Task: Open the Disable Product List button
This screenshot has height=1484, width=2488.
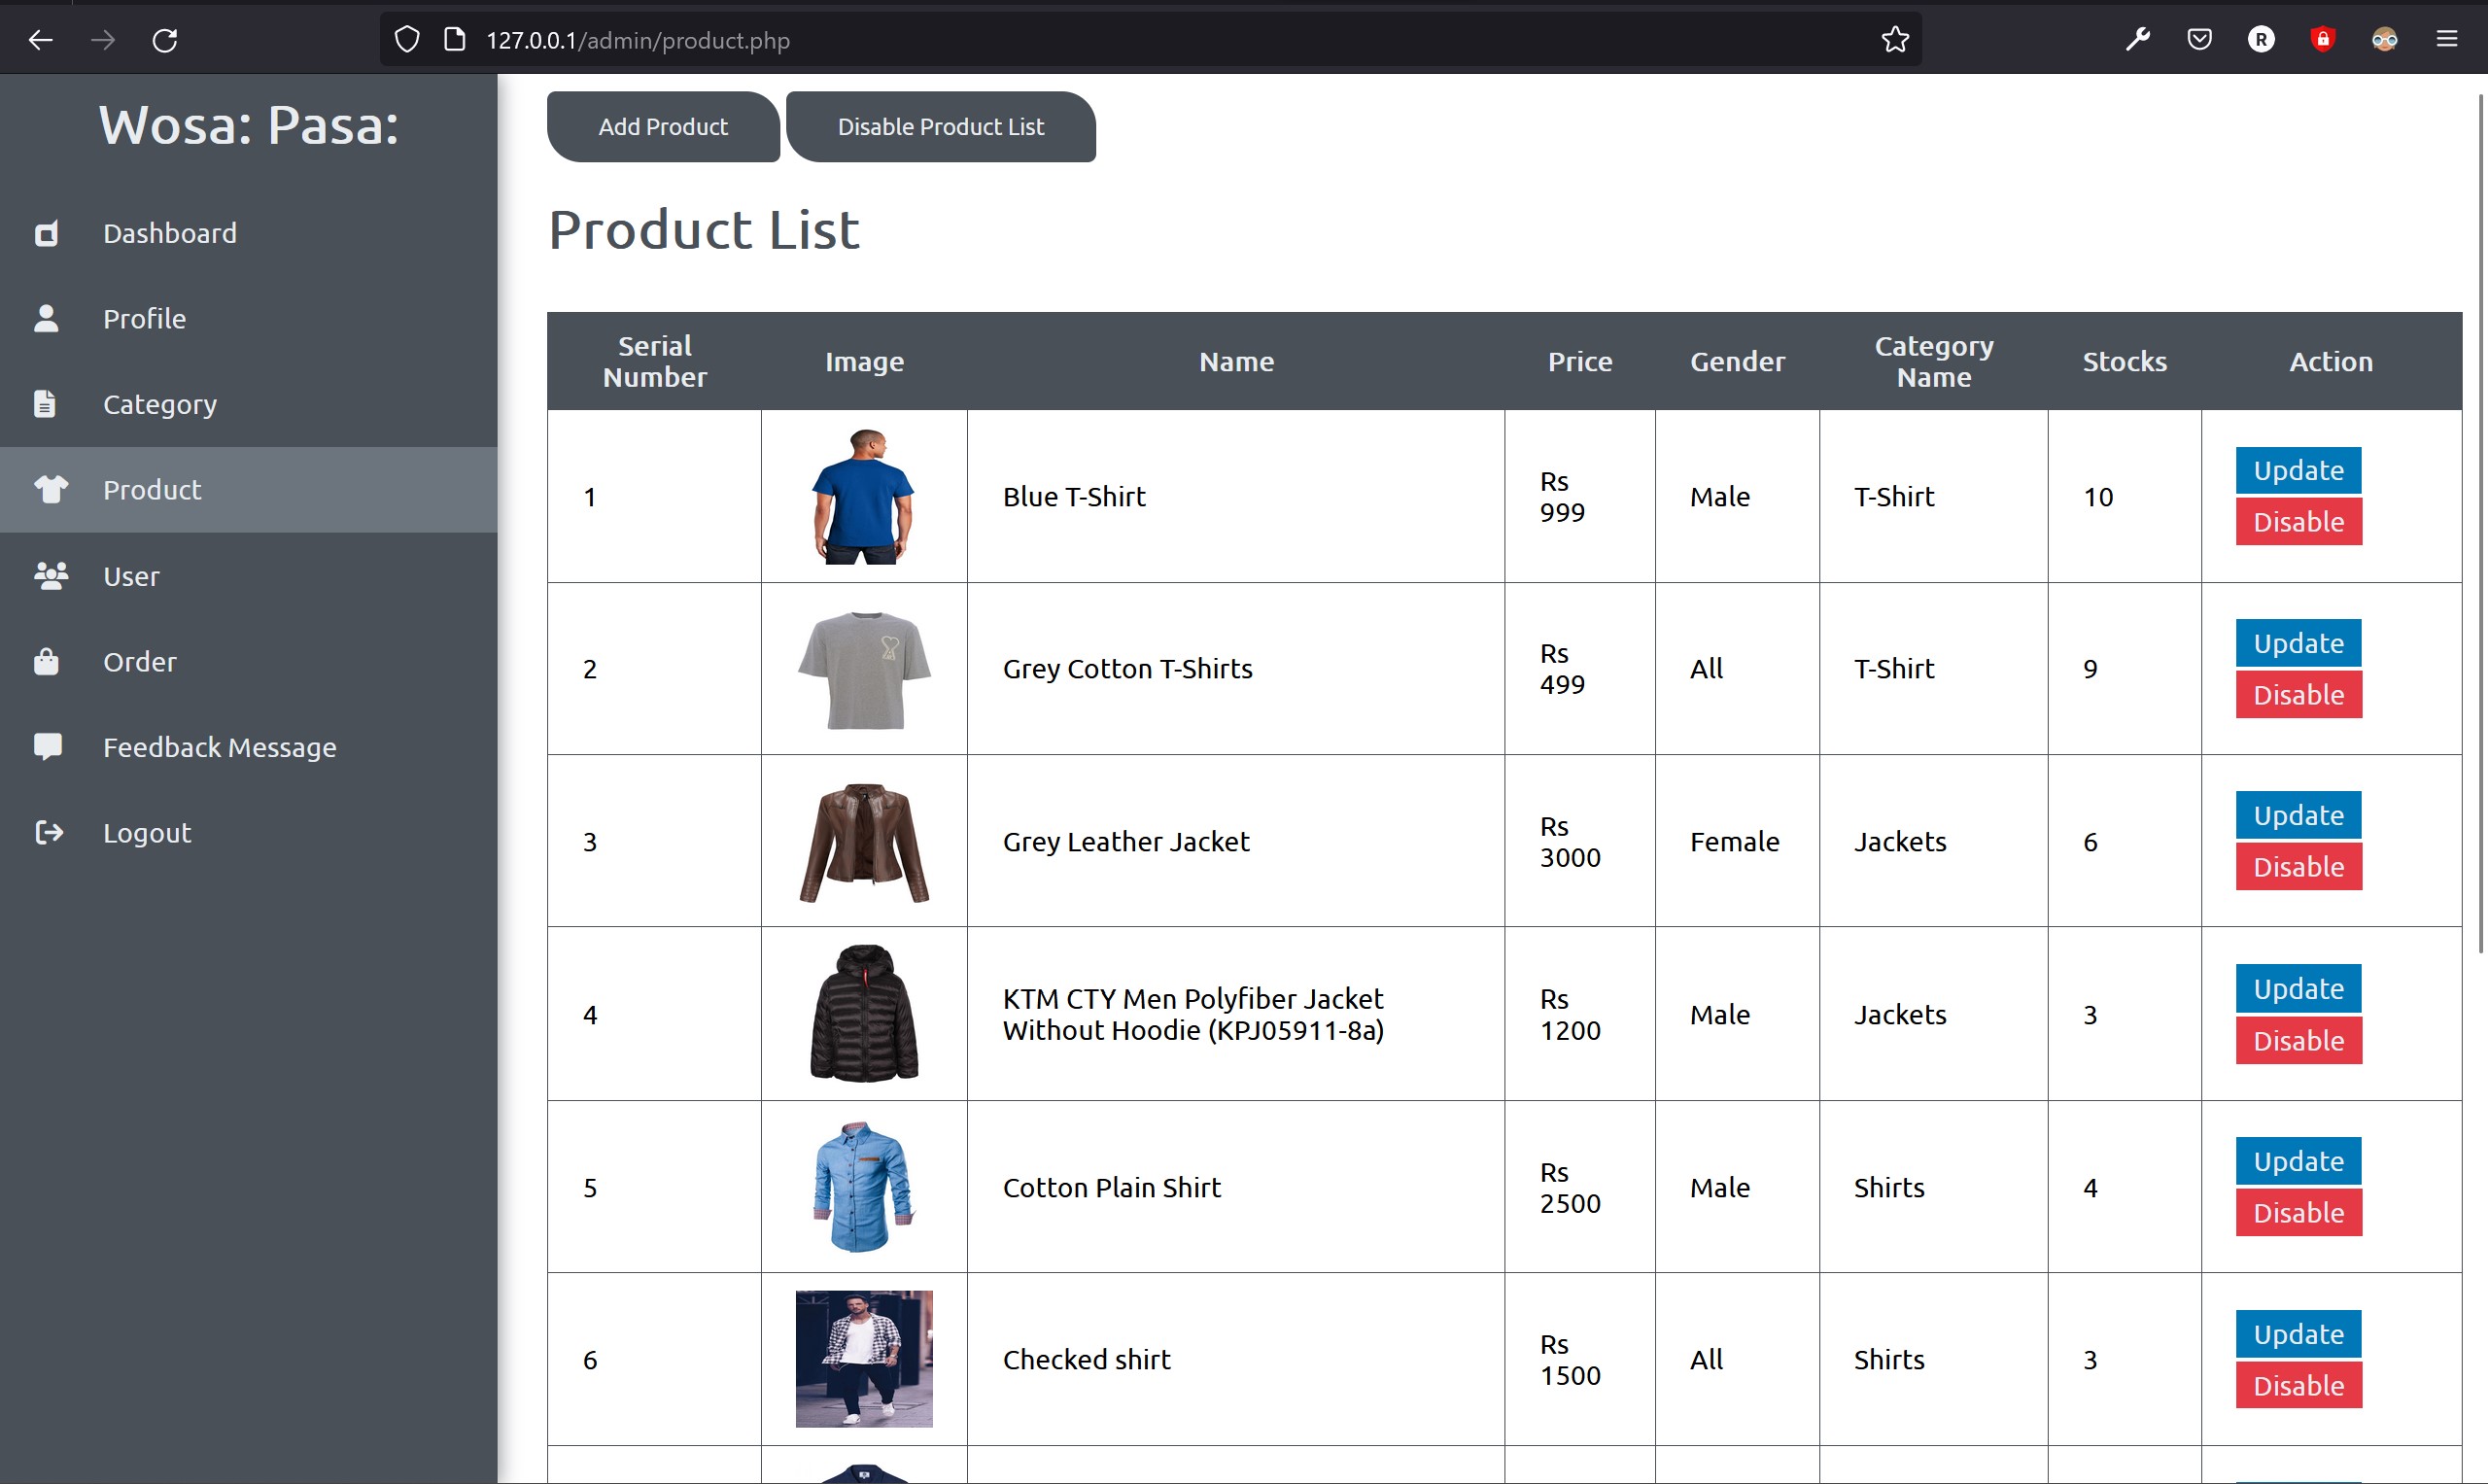Action: pyautogui.click(x=940, y=127)
